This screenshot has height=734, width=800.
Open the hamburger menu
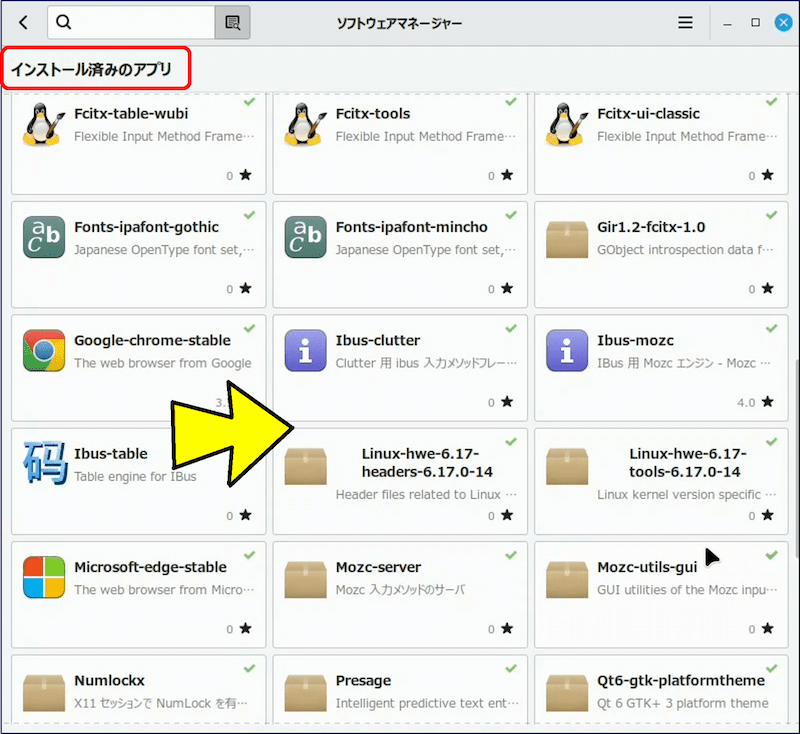pyautogui.click(x=686, y=21)
